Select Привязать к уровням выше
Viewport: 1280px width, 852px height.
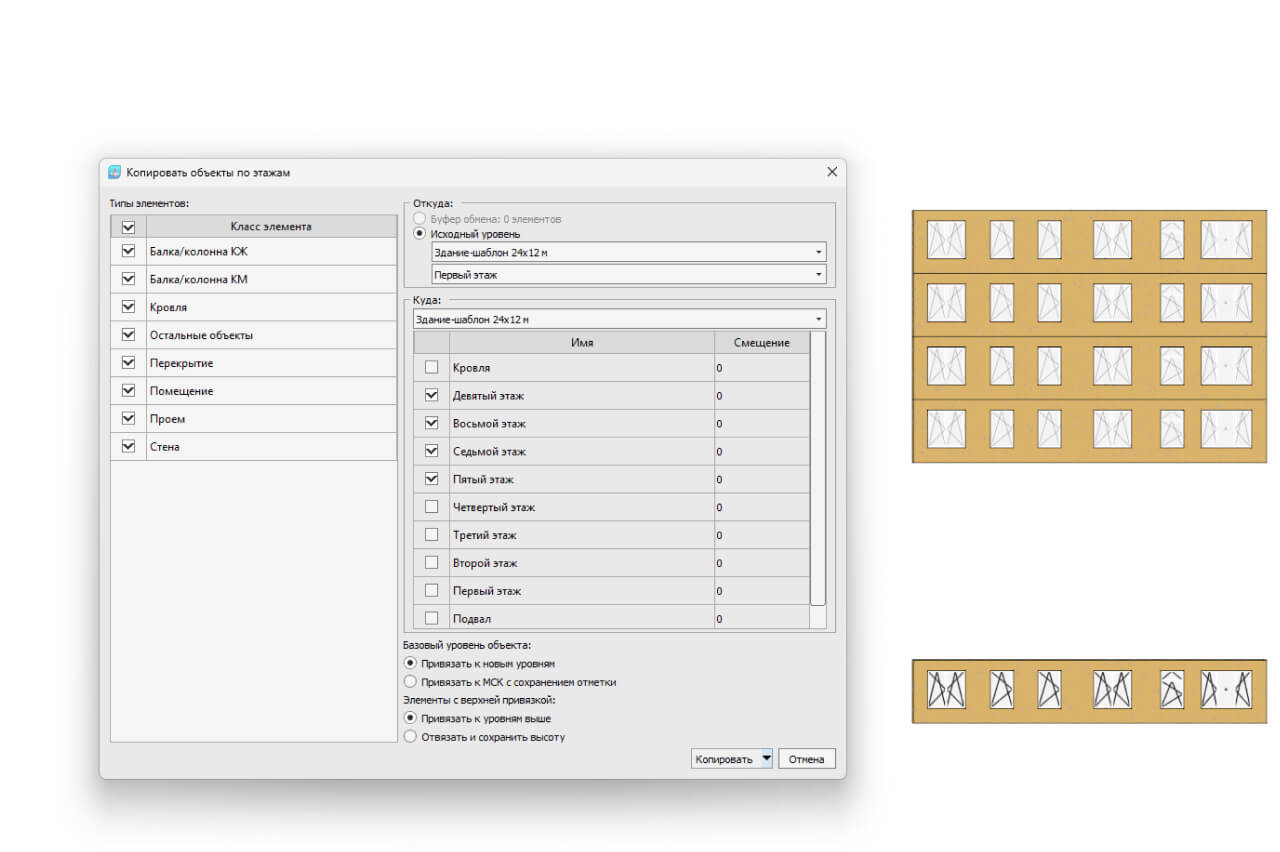click(x=410, y=718)
